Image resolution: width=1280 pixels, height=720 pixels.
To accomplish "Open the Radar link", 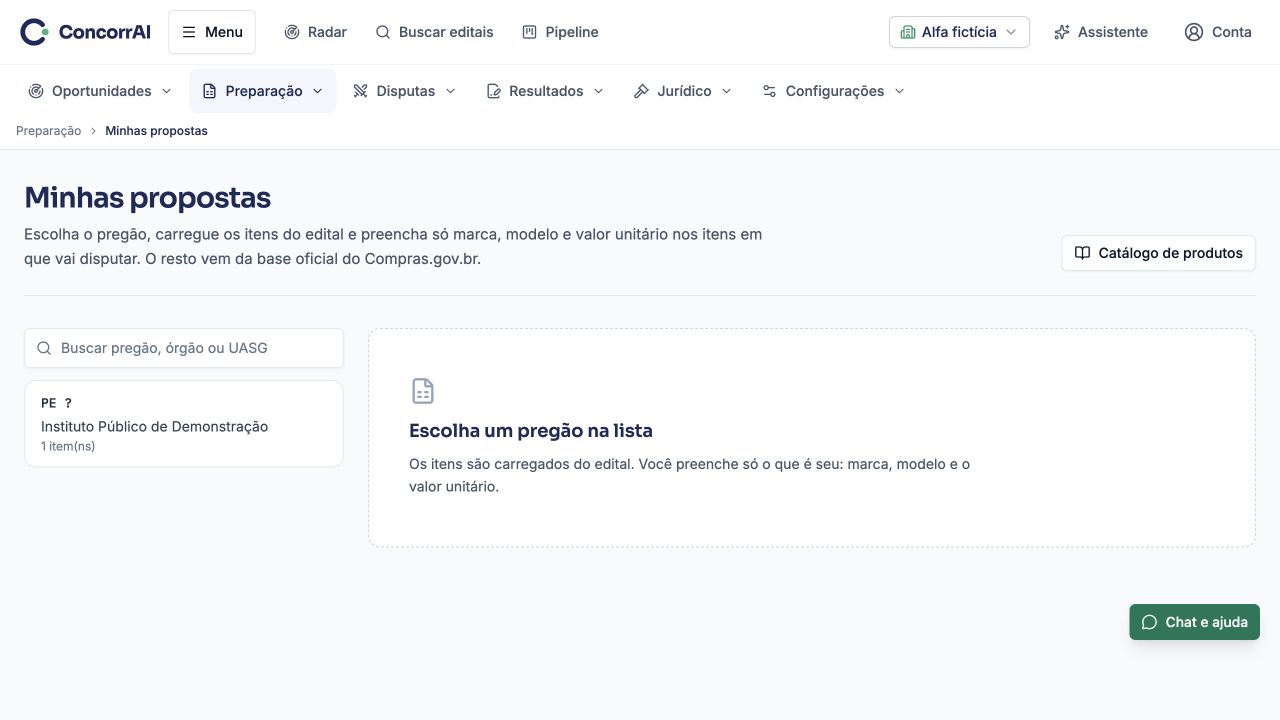I will pyautogui.click(x=315, y=32).
